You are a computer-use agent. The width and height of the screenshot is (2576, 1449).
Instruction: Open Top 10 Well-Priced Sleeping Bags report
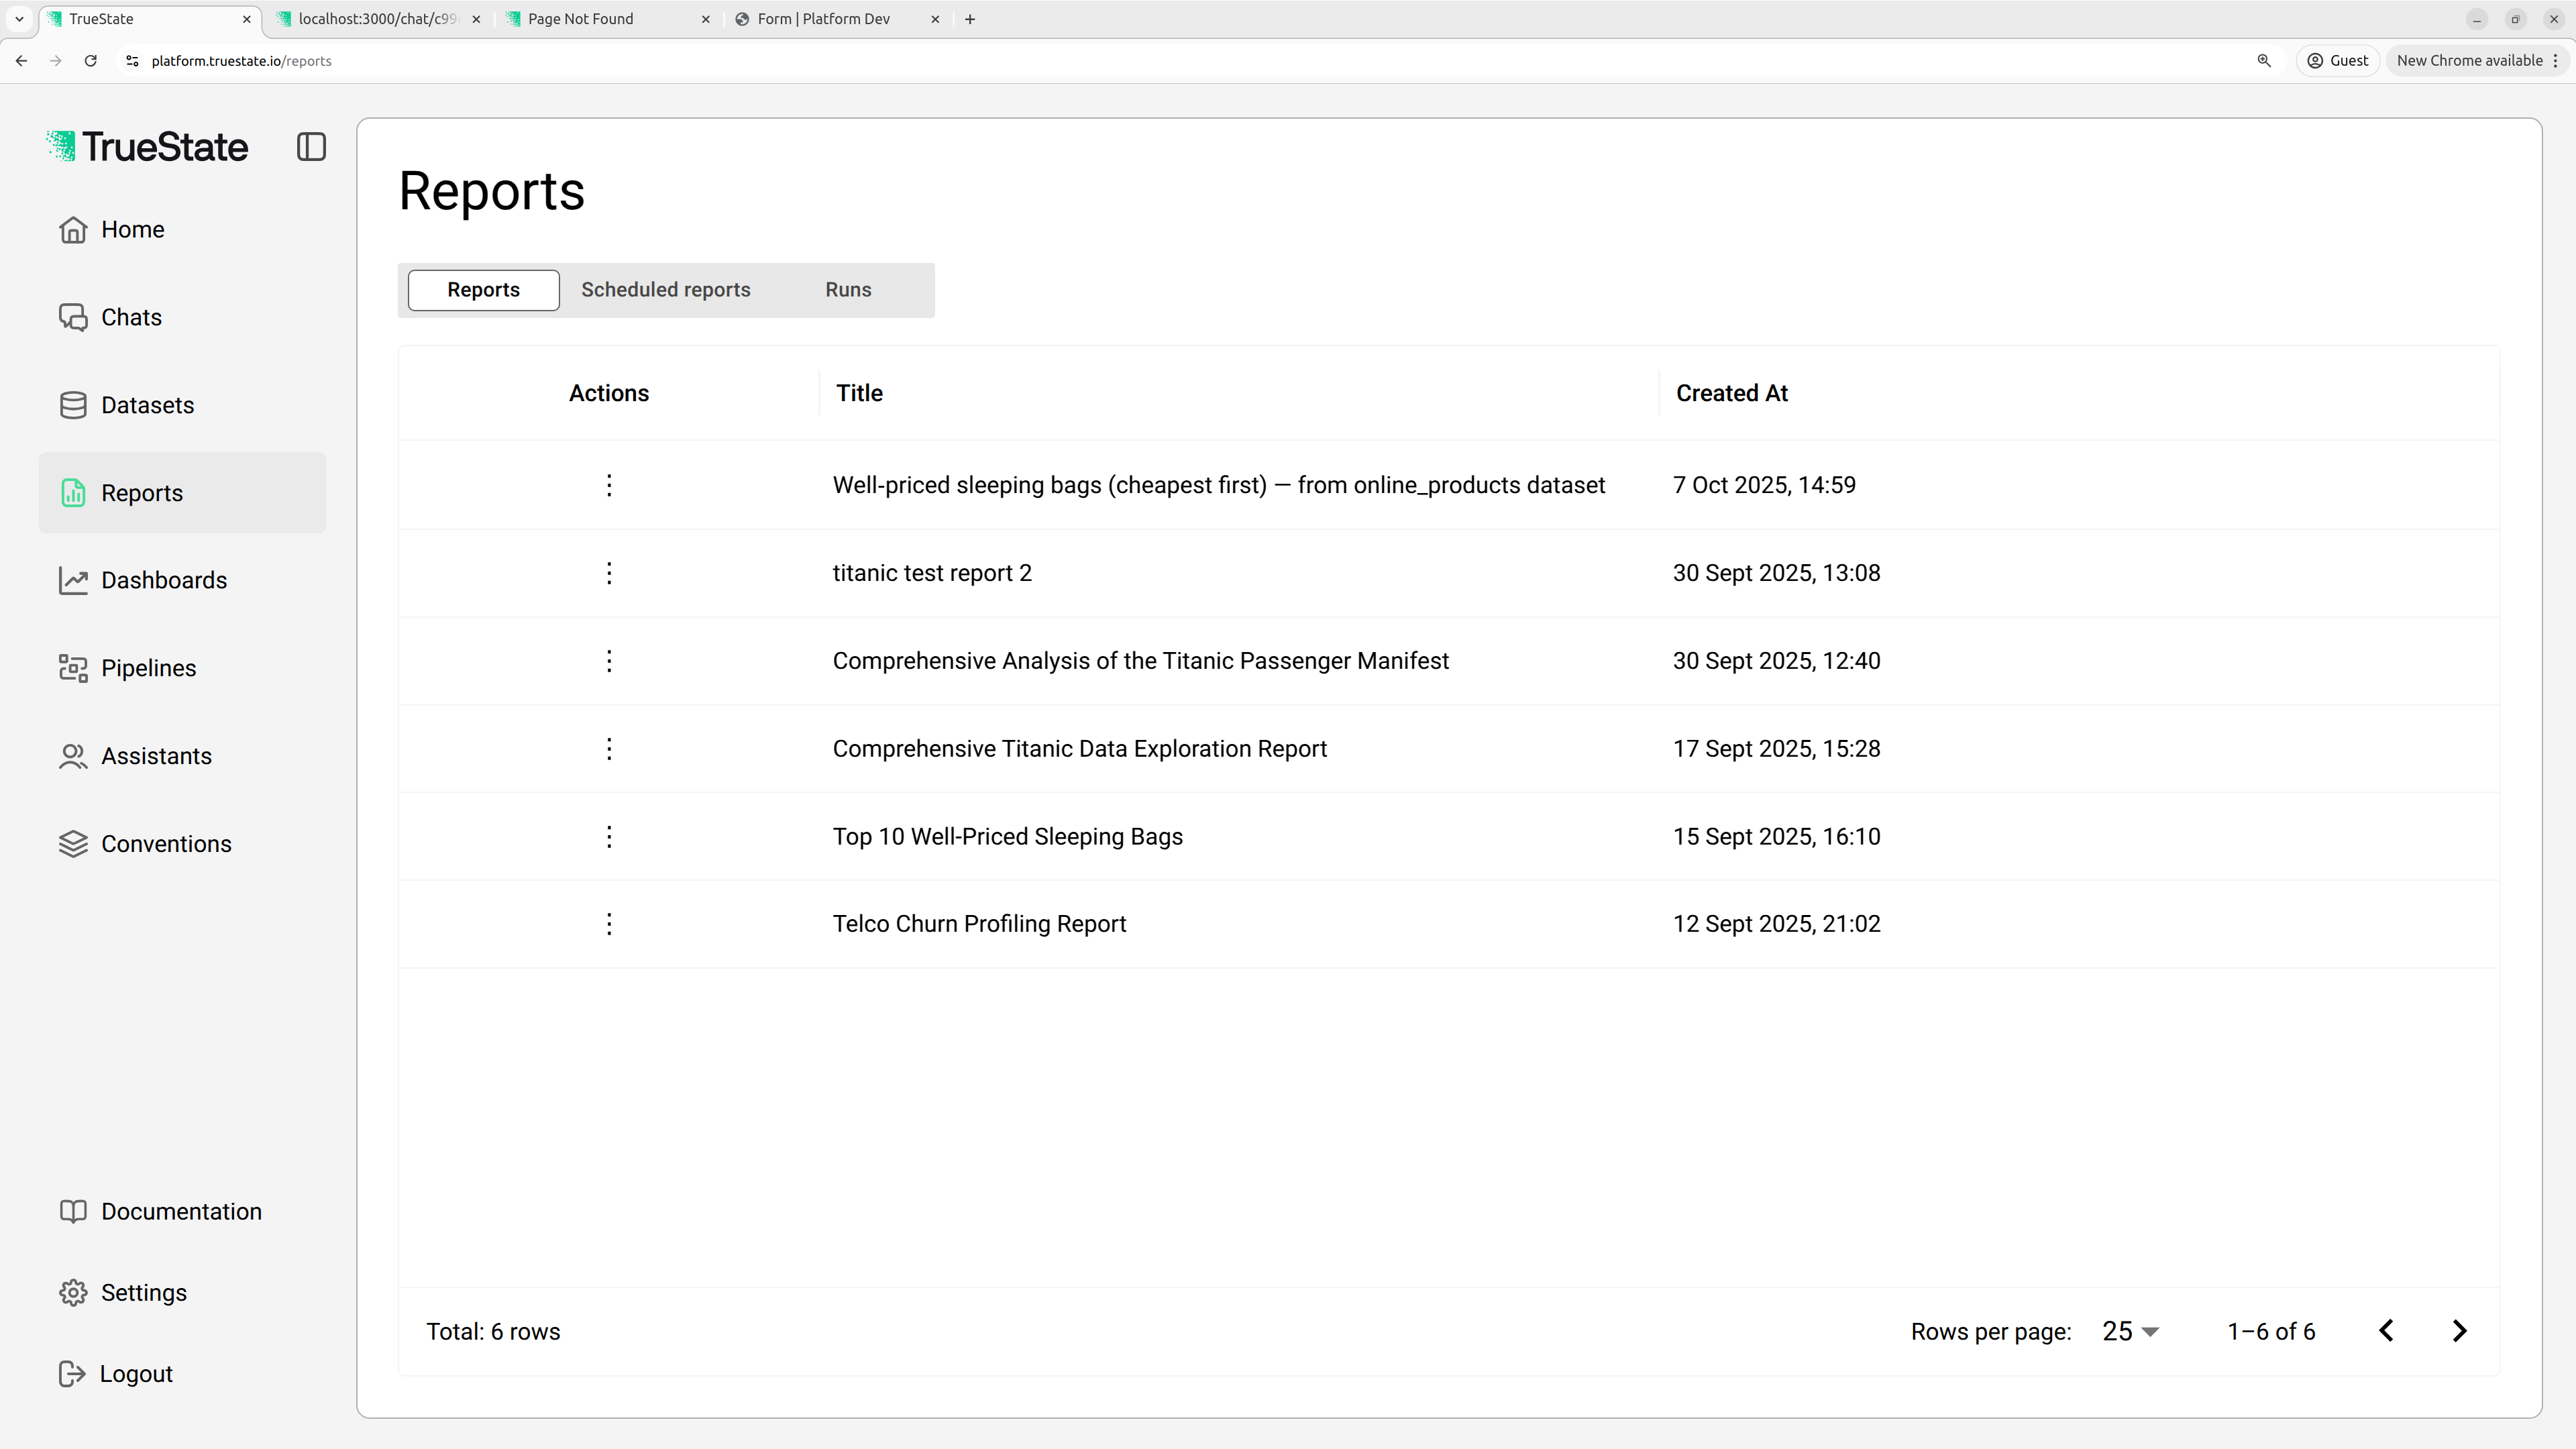click(1007, 836)
